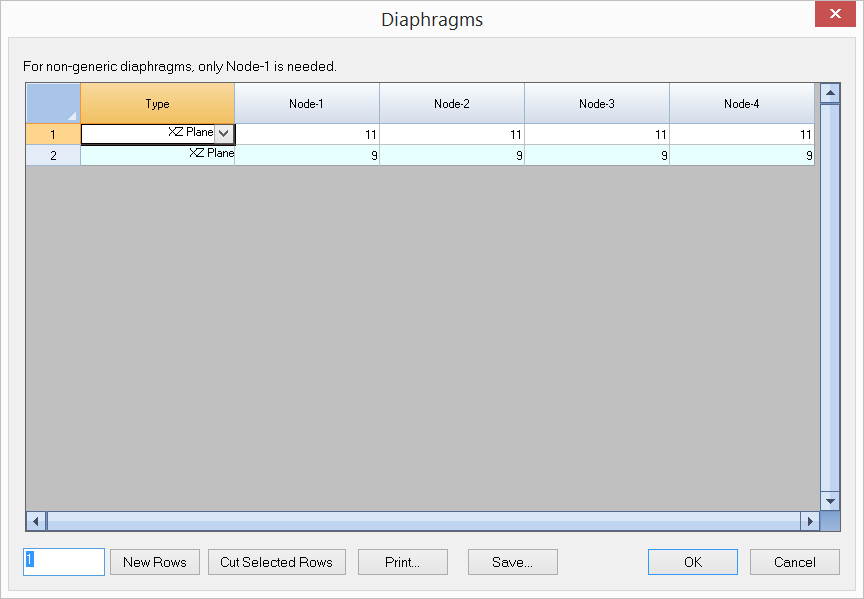Focus the row count input field
Viewport: 864px width, 599px height.
pos(64,562)
